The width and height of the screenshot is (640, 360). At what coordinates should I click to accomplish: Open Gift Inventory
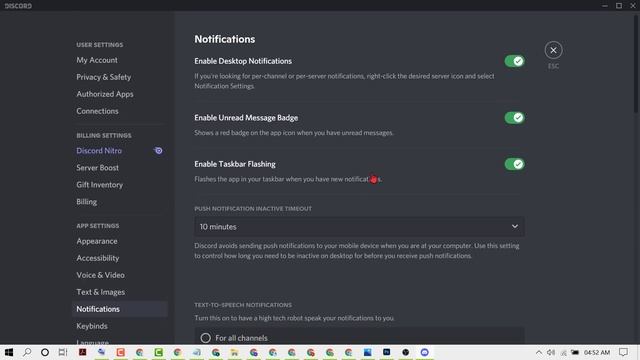pos(99,185)
